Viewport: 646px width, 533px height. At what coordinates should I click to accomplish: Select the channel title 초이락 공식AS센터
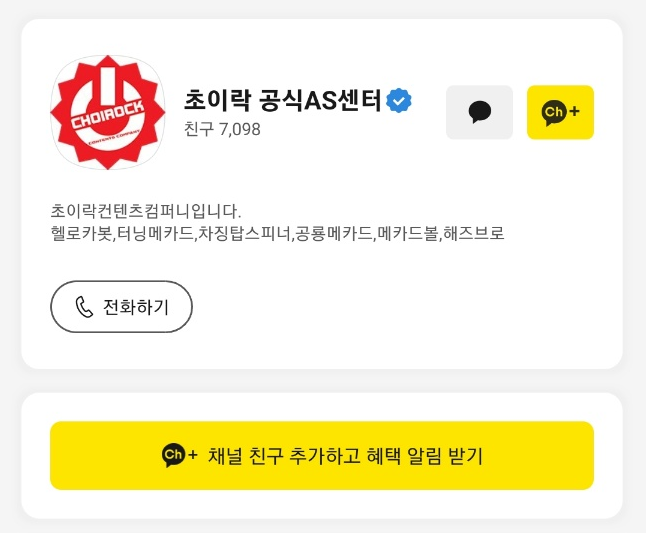point(283,100)
